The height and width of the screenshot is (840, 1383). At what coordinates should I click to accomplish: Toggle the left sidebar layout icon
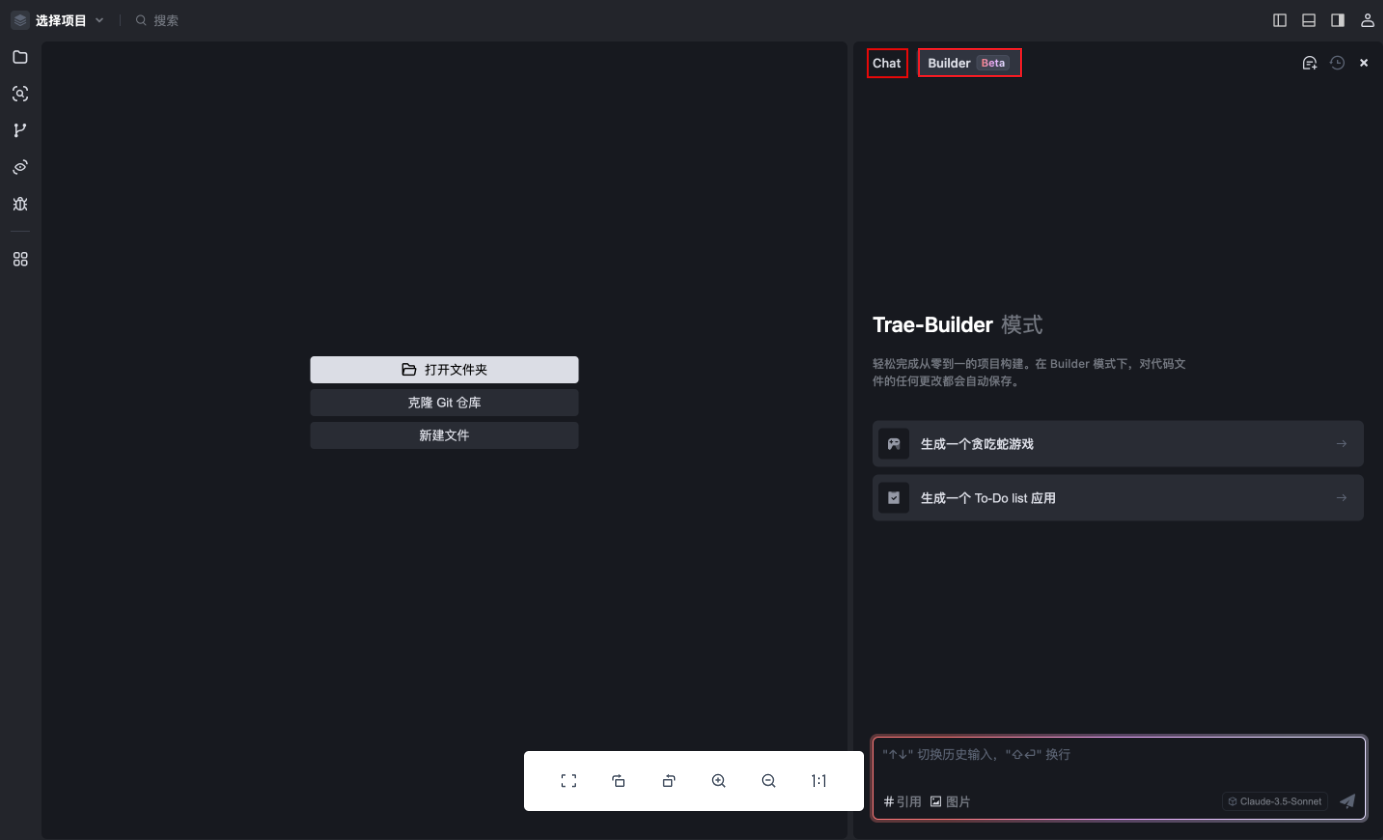tap(1279, 20)
